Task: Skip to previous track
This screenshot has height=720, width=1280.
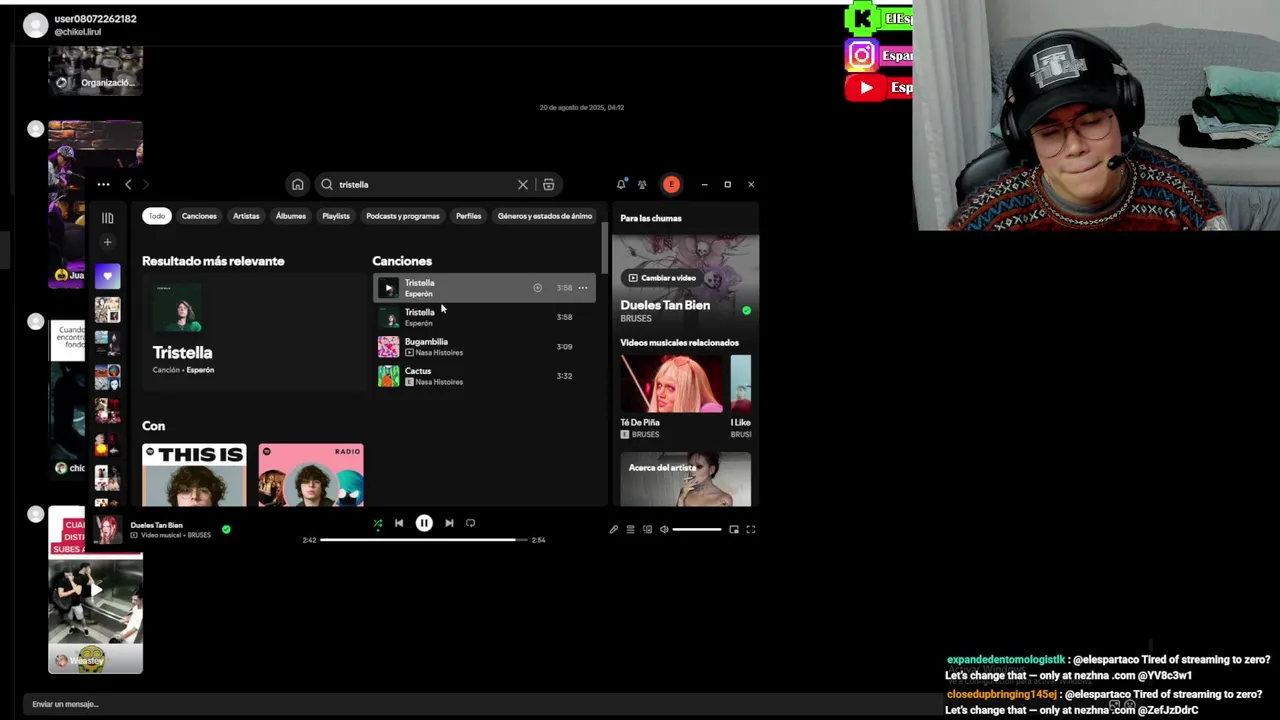Action: (x=399, y=523)
